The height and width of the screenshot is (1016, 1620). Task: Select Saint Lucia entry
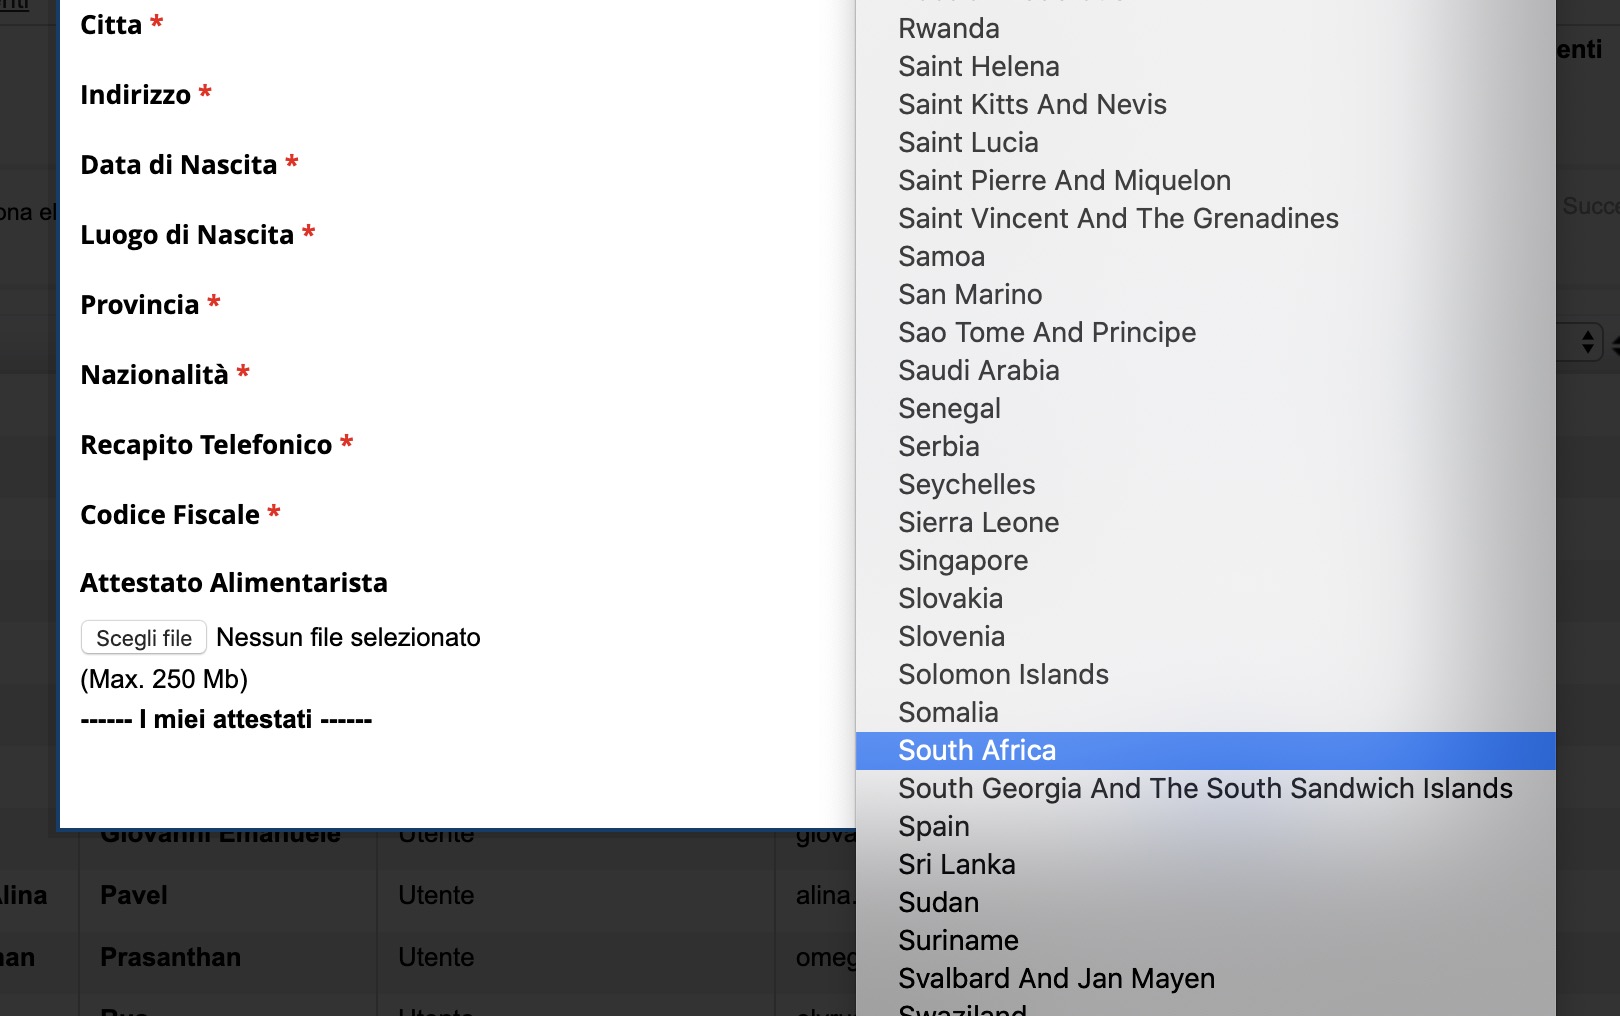(968, 143)
